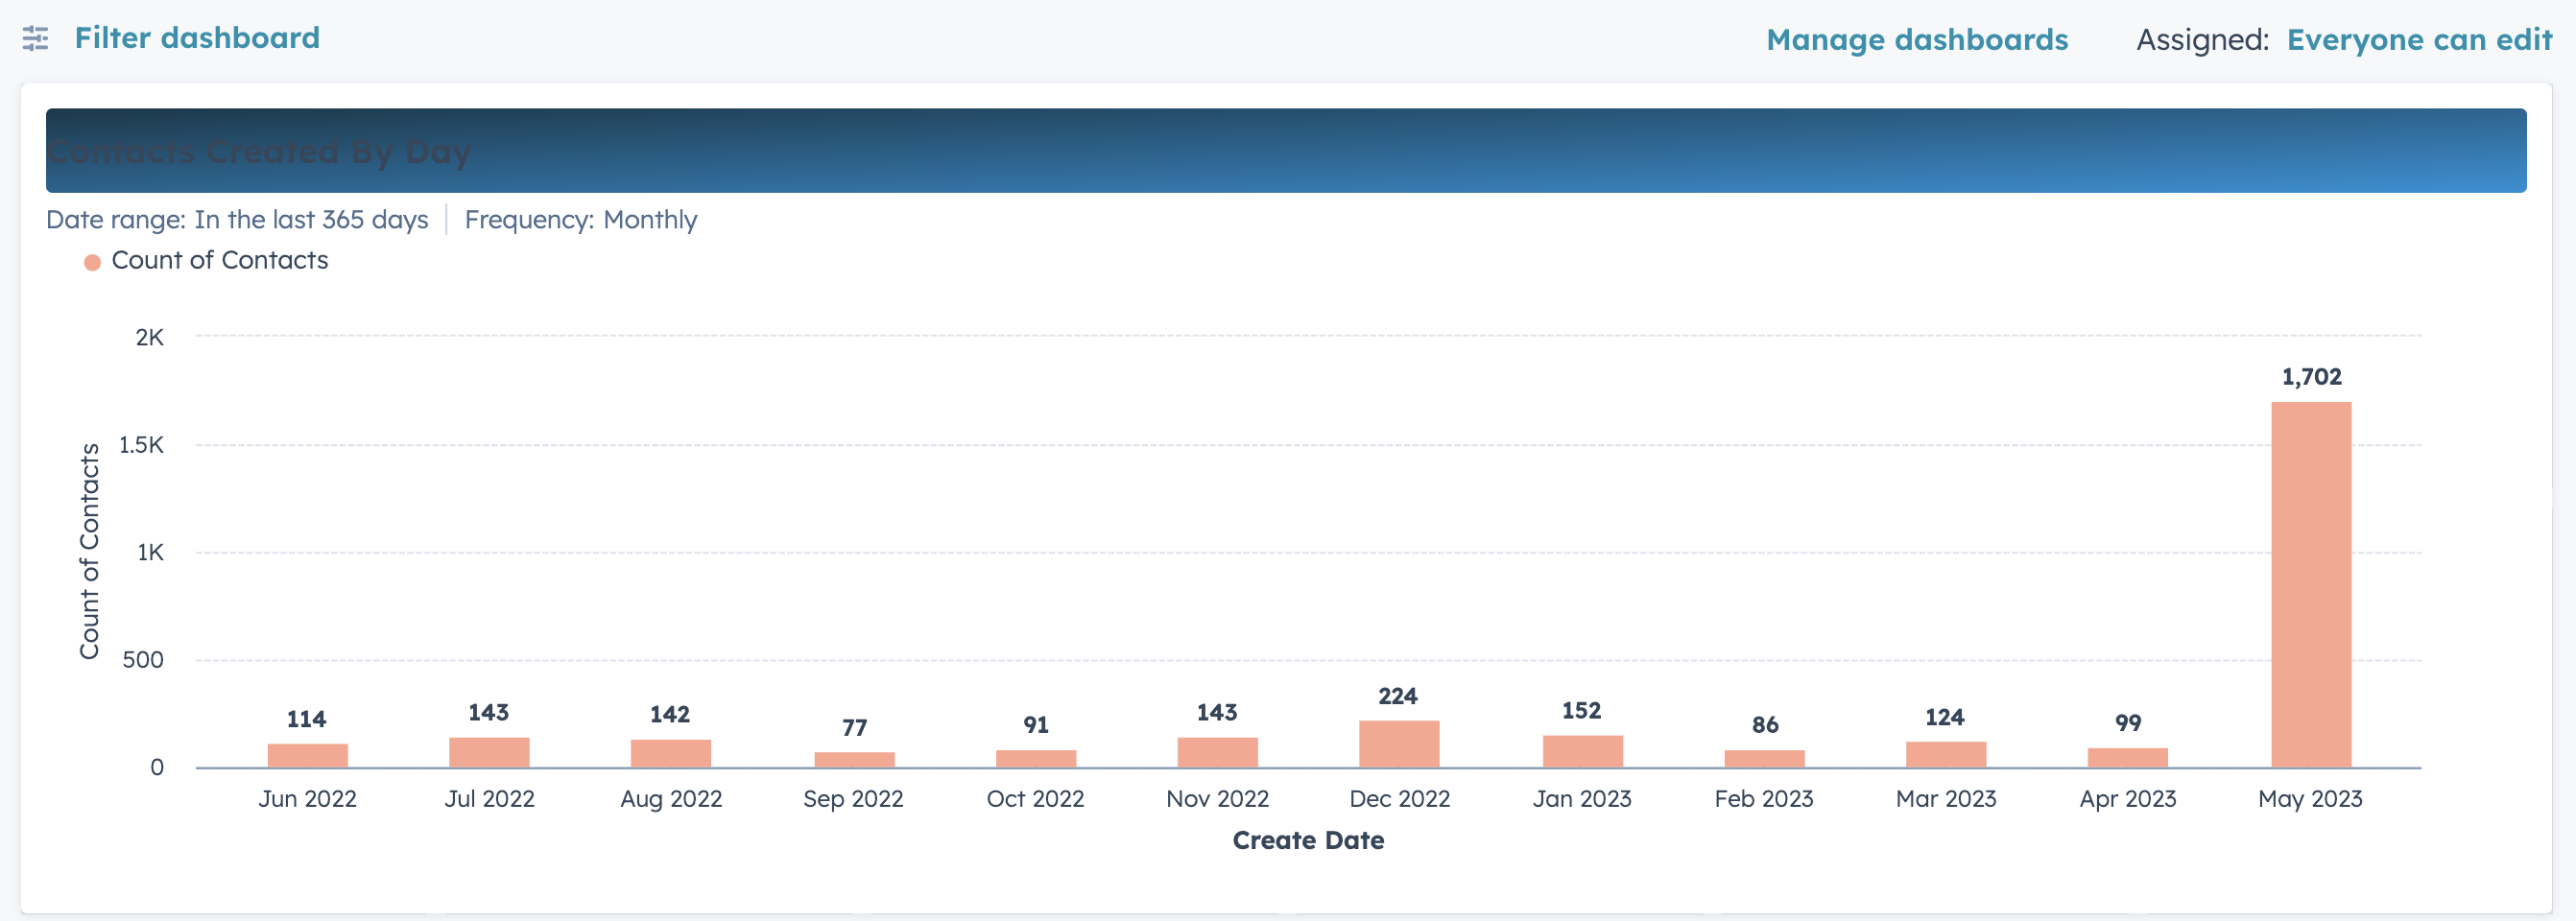2576x921 pixels.
Task: Select the May 2023 bar
Action: [2311, 585]
